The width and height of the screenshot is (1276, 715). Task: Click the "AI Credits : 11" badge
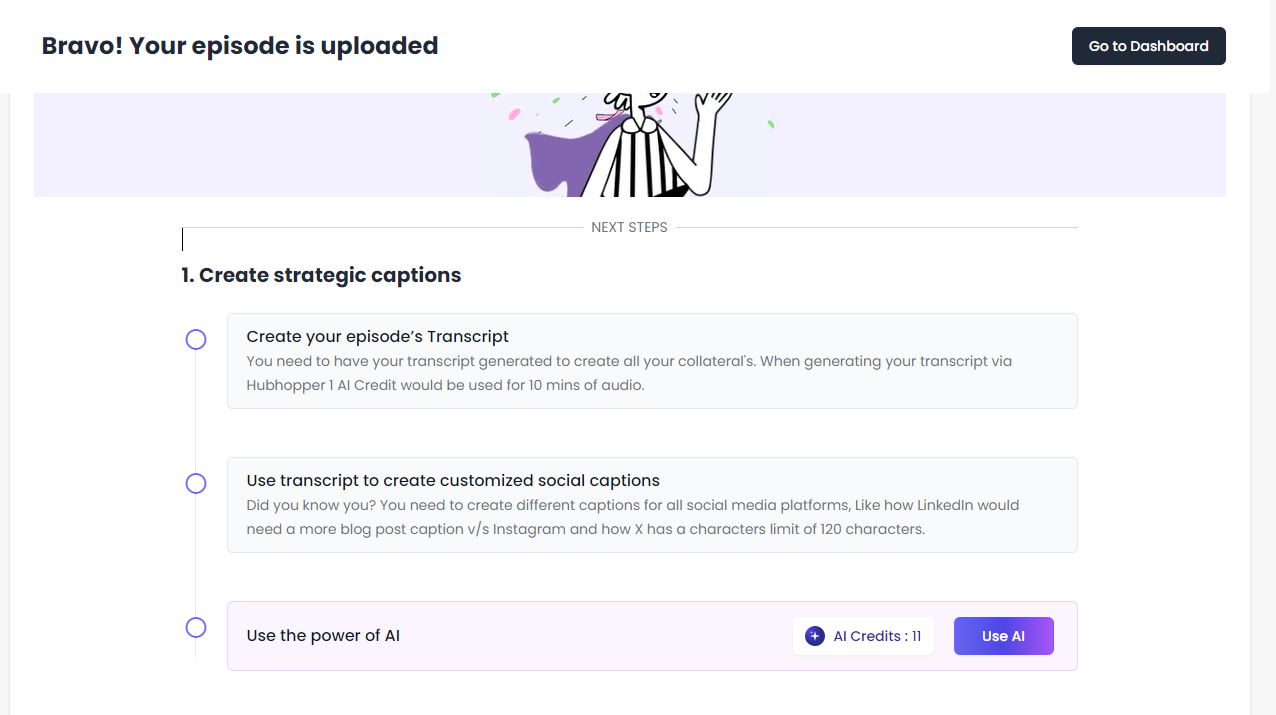click(863, 635)
